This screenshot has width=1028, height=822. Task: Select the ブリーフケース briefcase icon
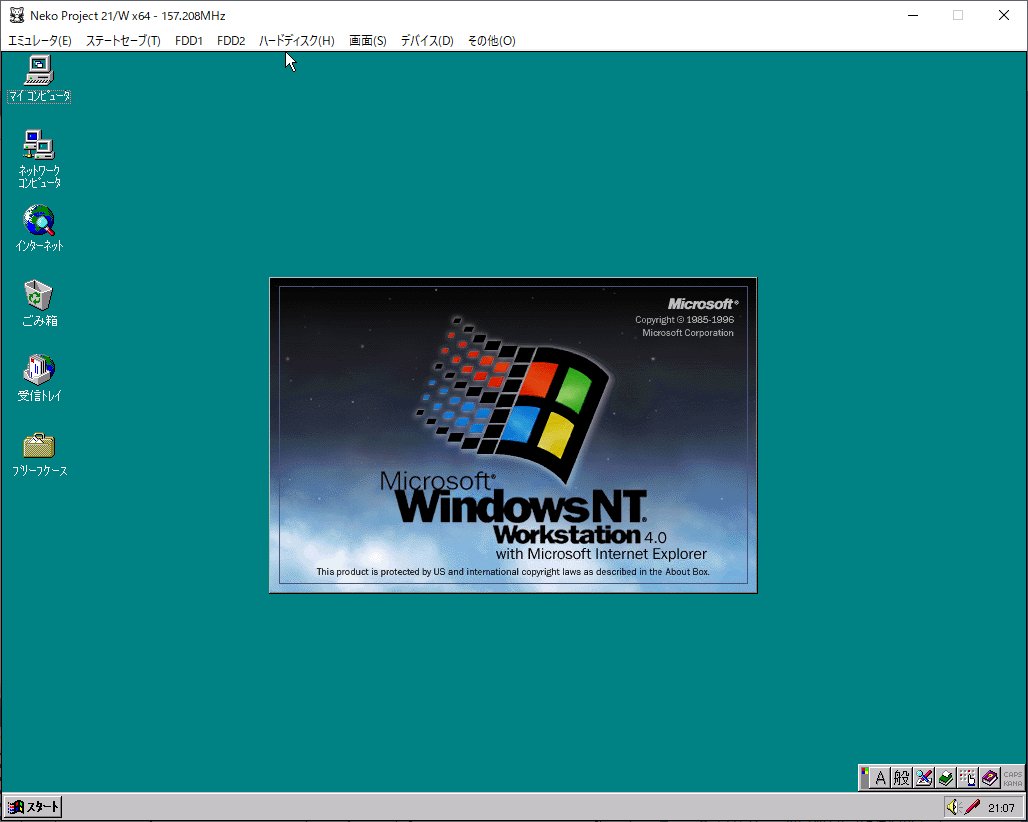pos(39,454)
